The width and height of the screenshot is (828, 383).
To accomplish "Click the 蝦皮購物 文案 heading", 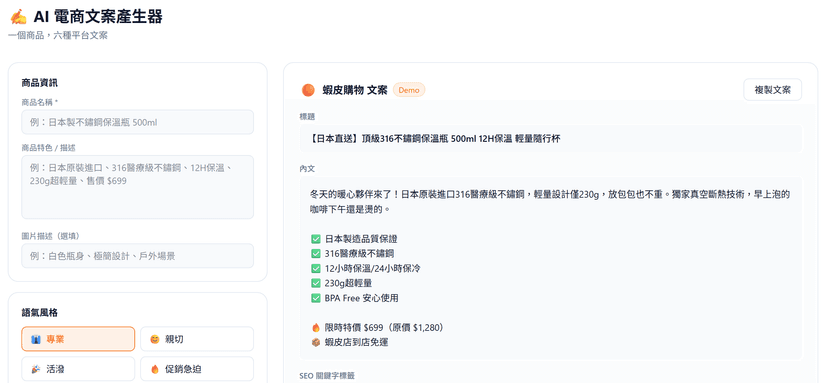I will (355, 90).
